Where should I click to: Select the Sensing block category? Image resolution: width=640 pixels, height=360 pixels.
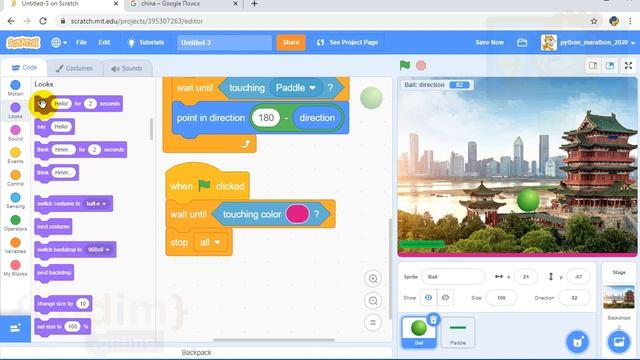[x=16, y=200]
